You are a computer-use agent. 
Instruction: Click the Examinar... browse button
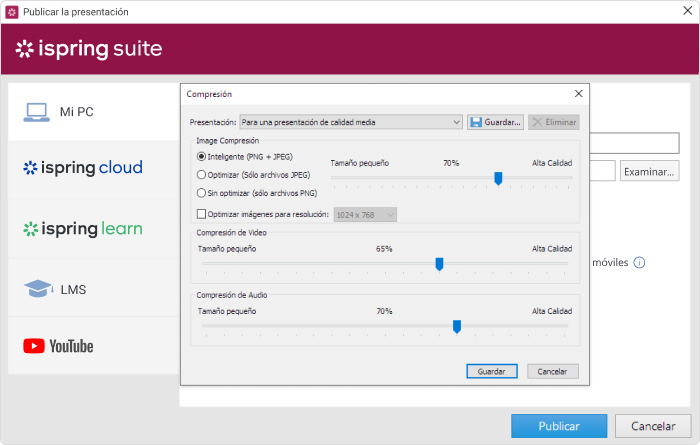coord(650,171)
